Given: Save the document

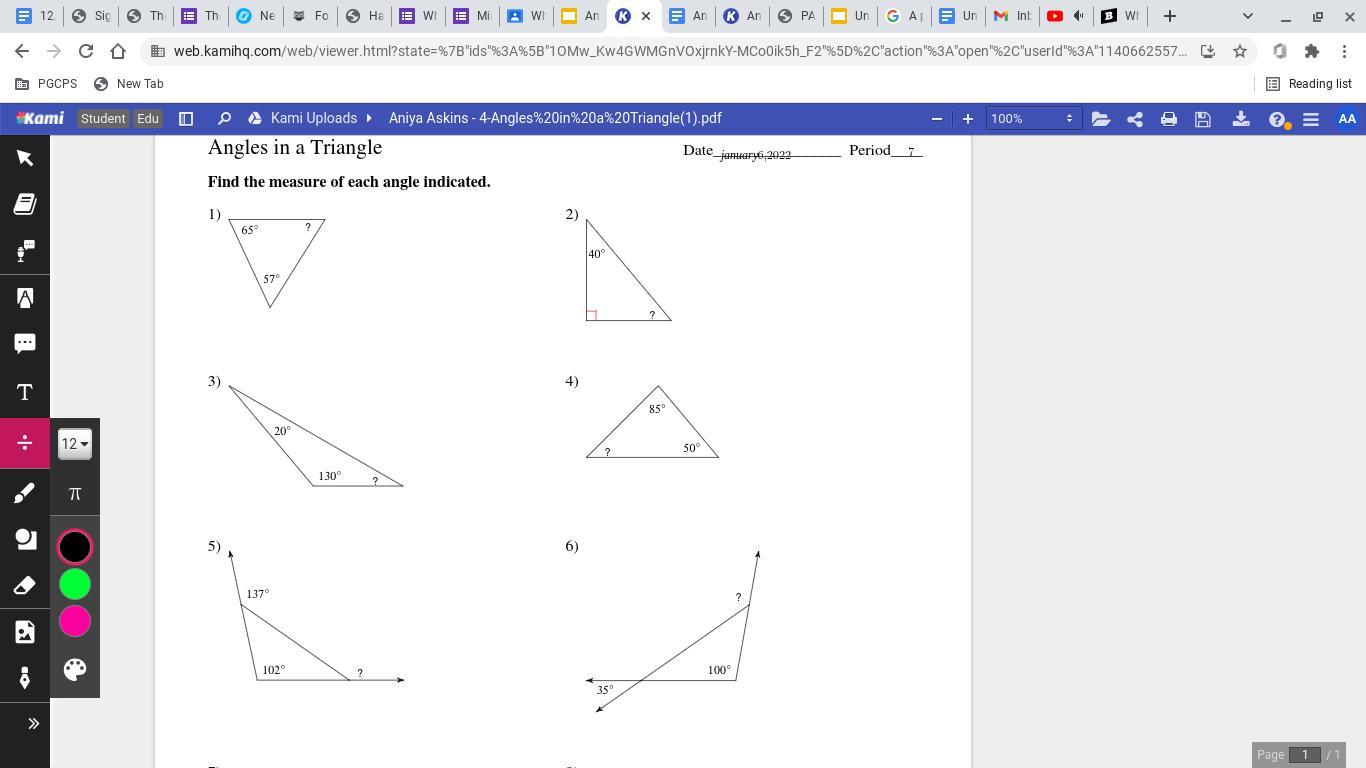Looking at the screenshot, I should [1203, 118].
